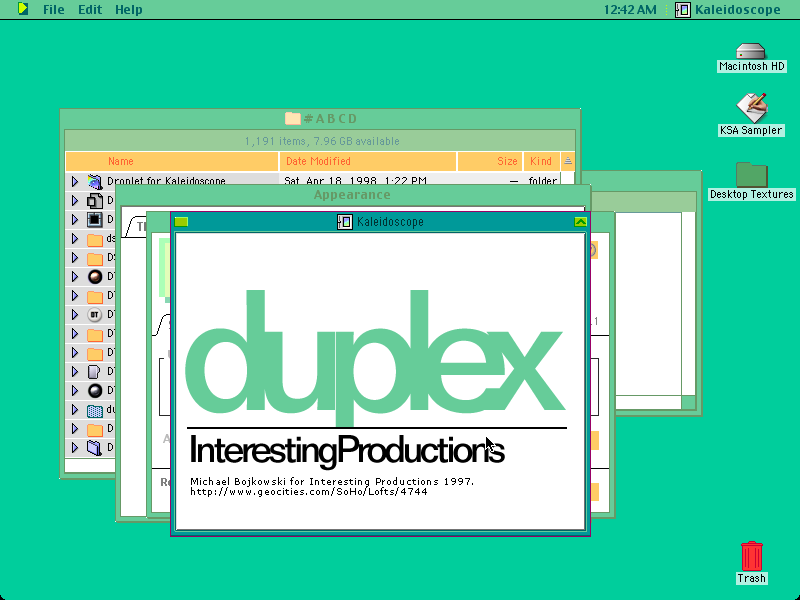Expand the triangle beside the copper sphere

tap(74, 277)
